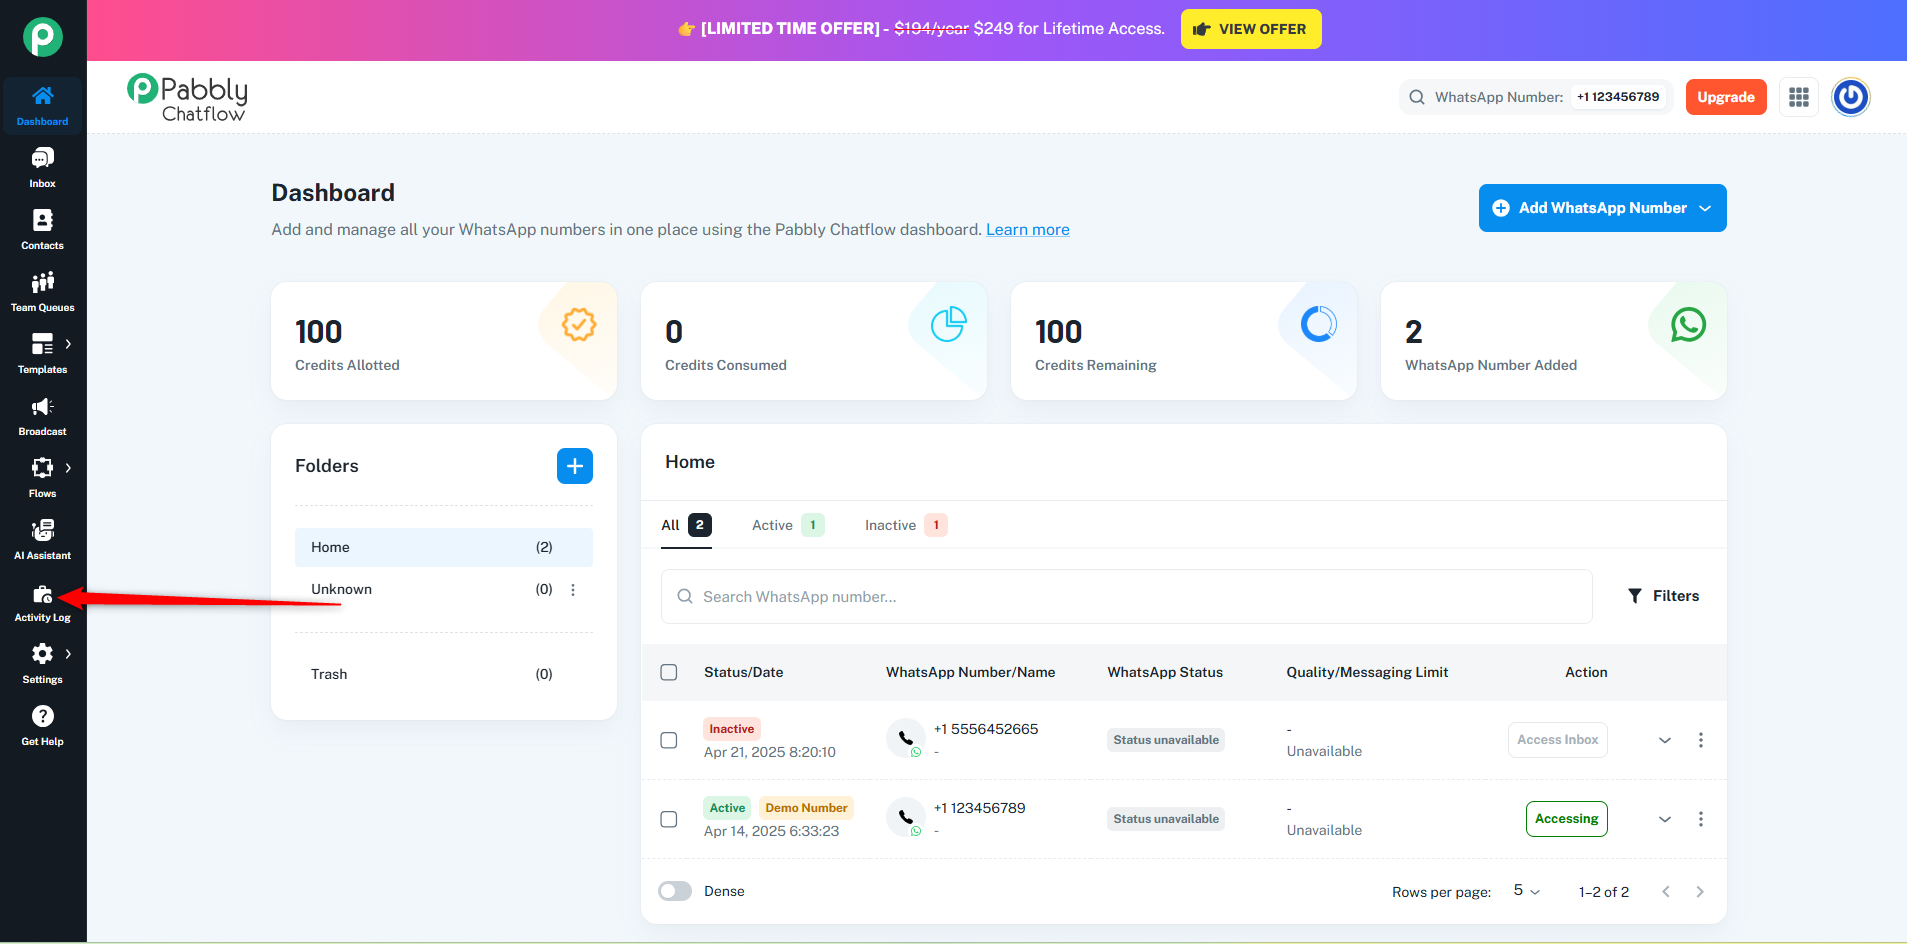Click the orange Upgrade button
This screenshot has height=944, width=1907.
1726,97
